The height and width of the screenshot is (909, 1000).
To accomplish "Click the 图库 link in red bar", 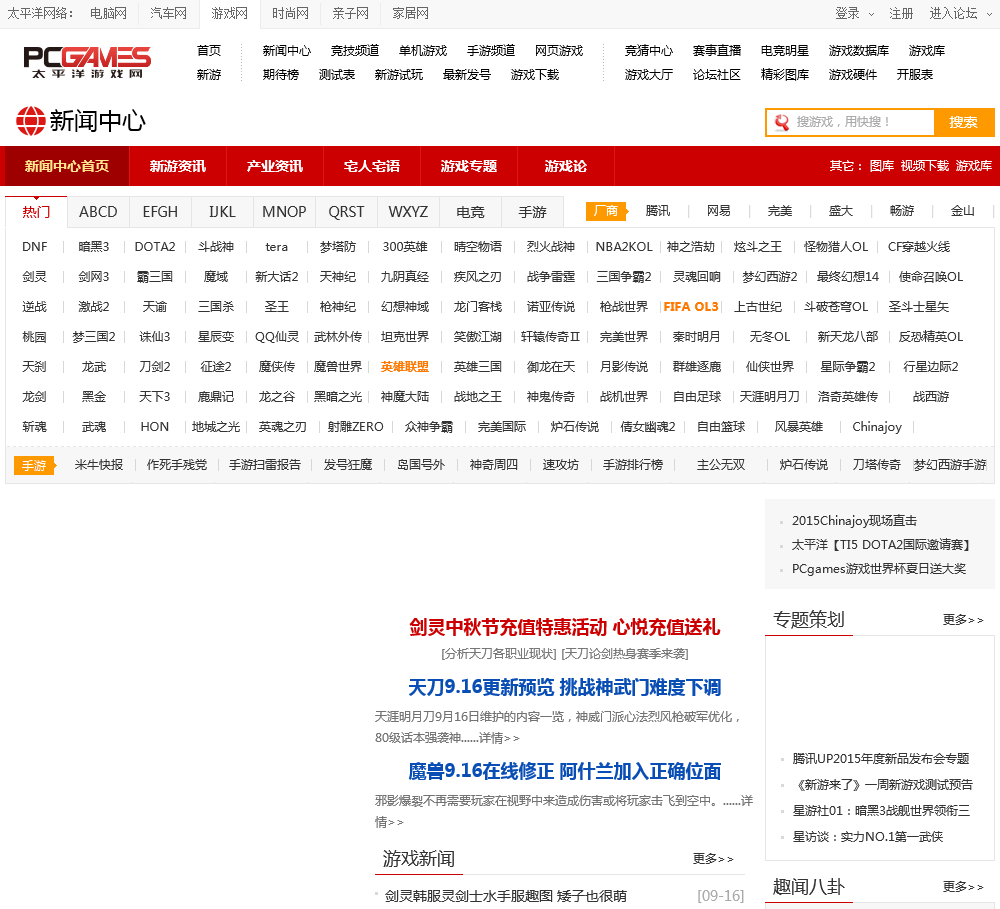I will click(x=881, y=166).
